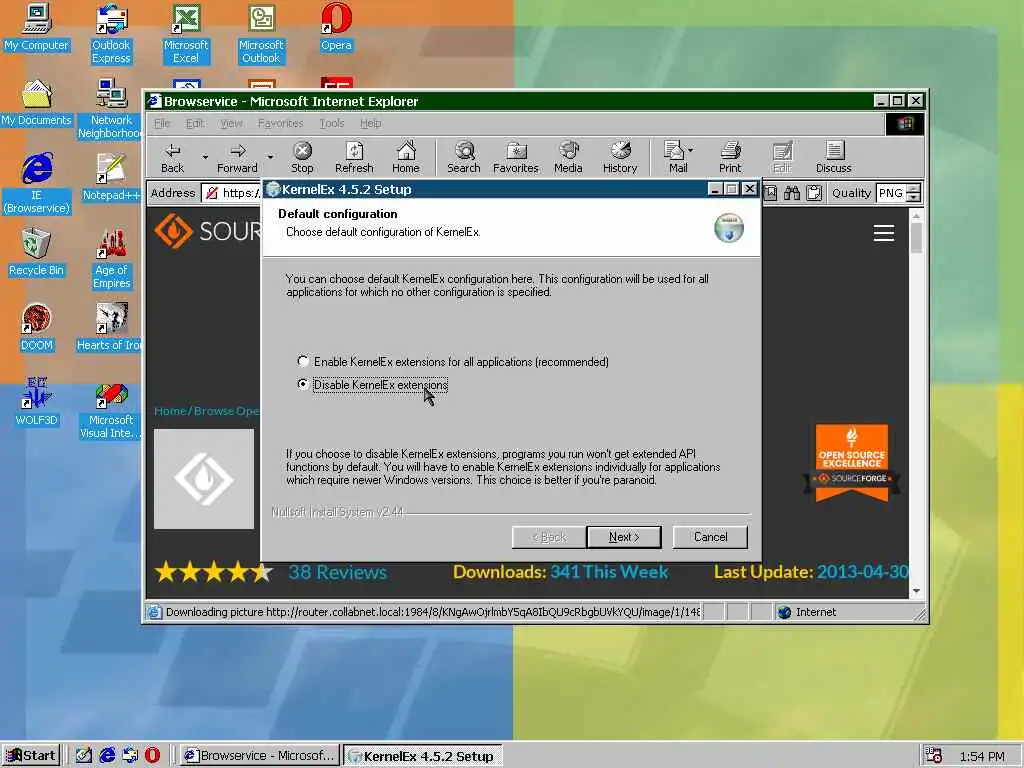Open the History toolbar icon

click(620, 158)
